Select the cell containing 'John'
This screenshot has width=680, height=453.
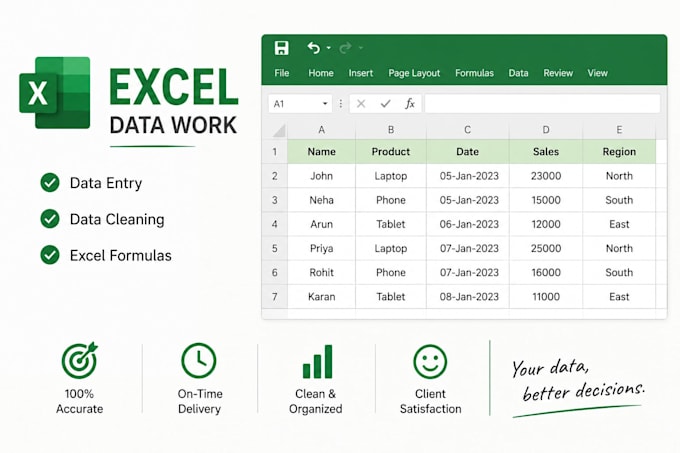point(321,176)
